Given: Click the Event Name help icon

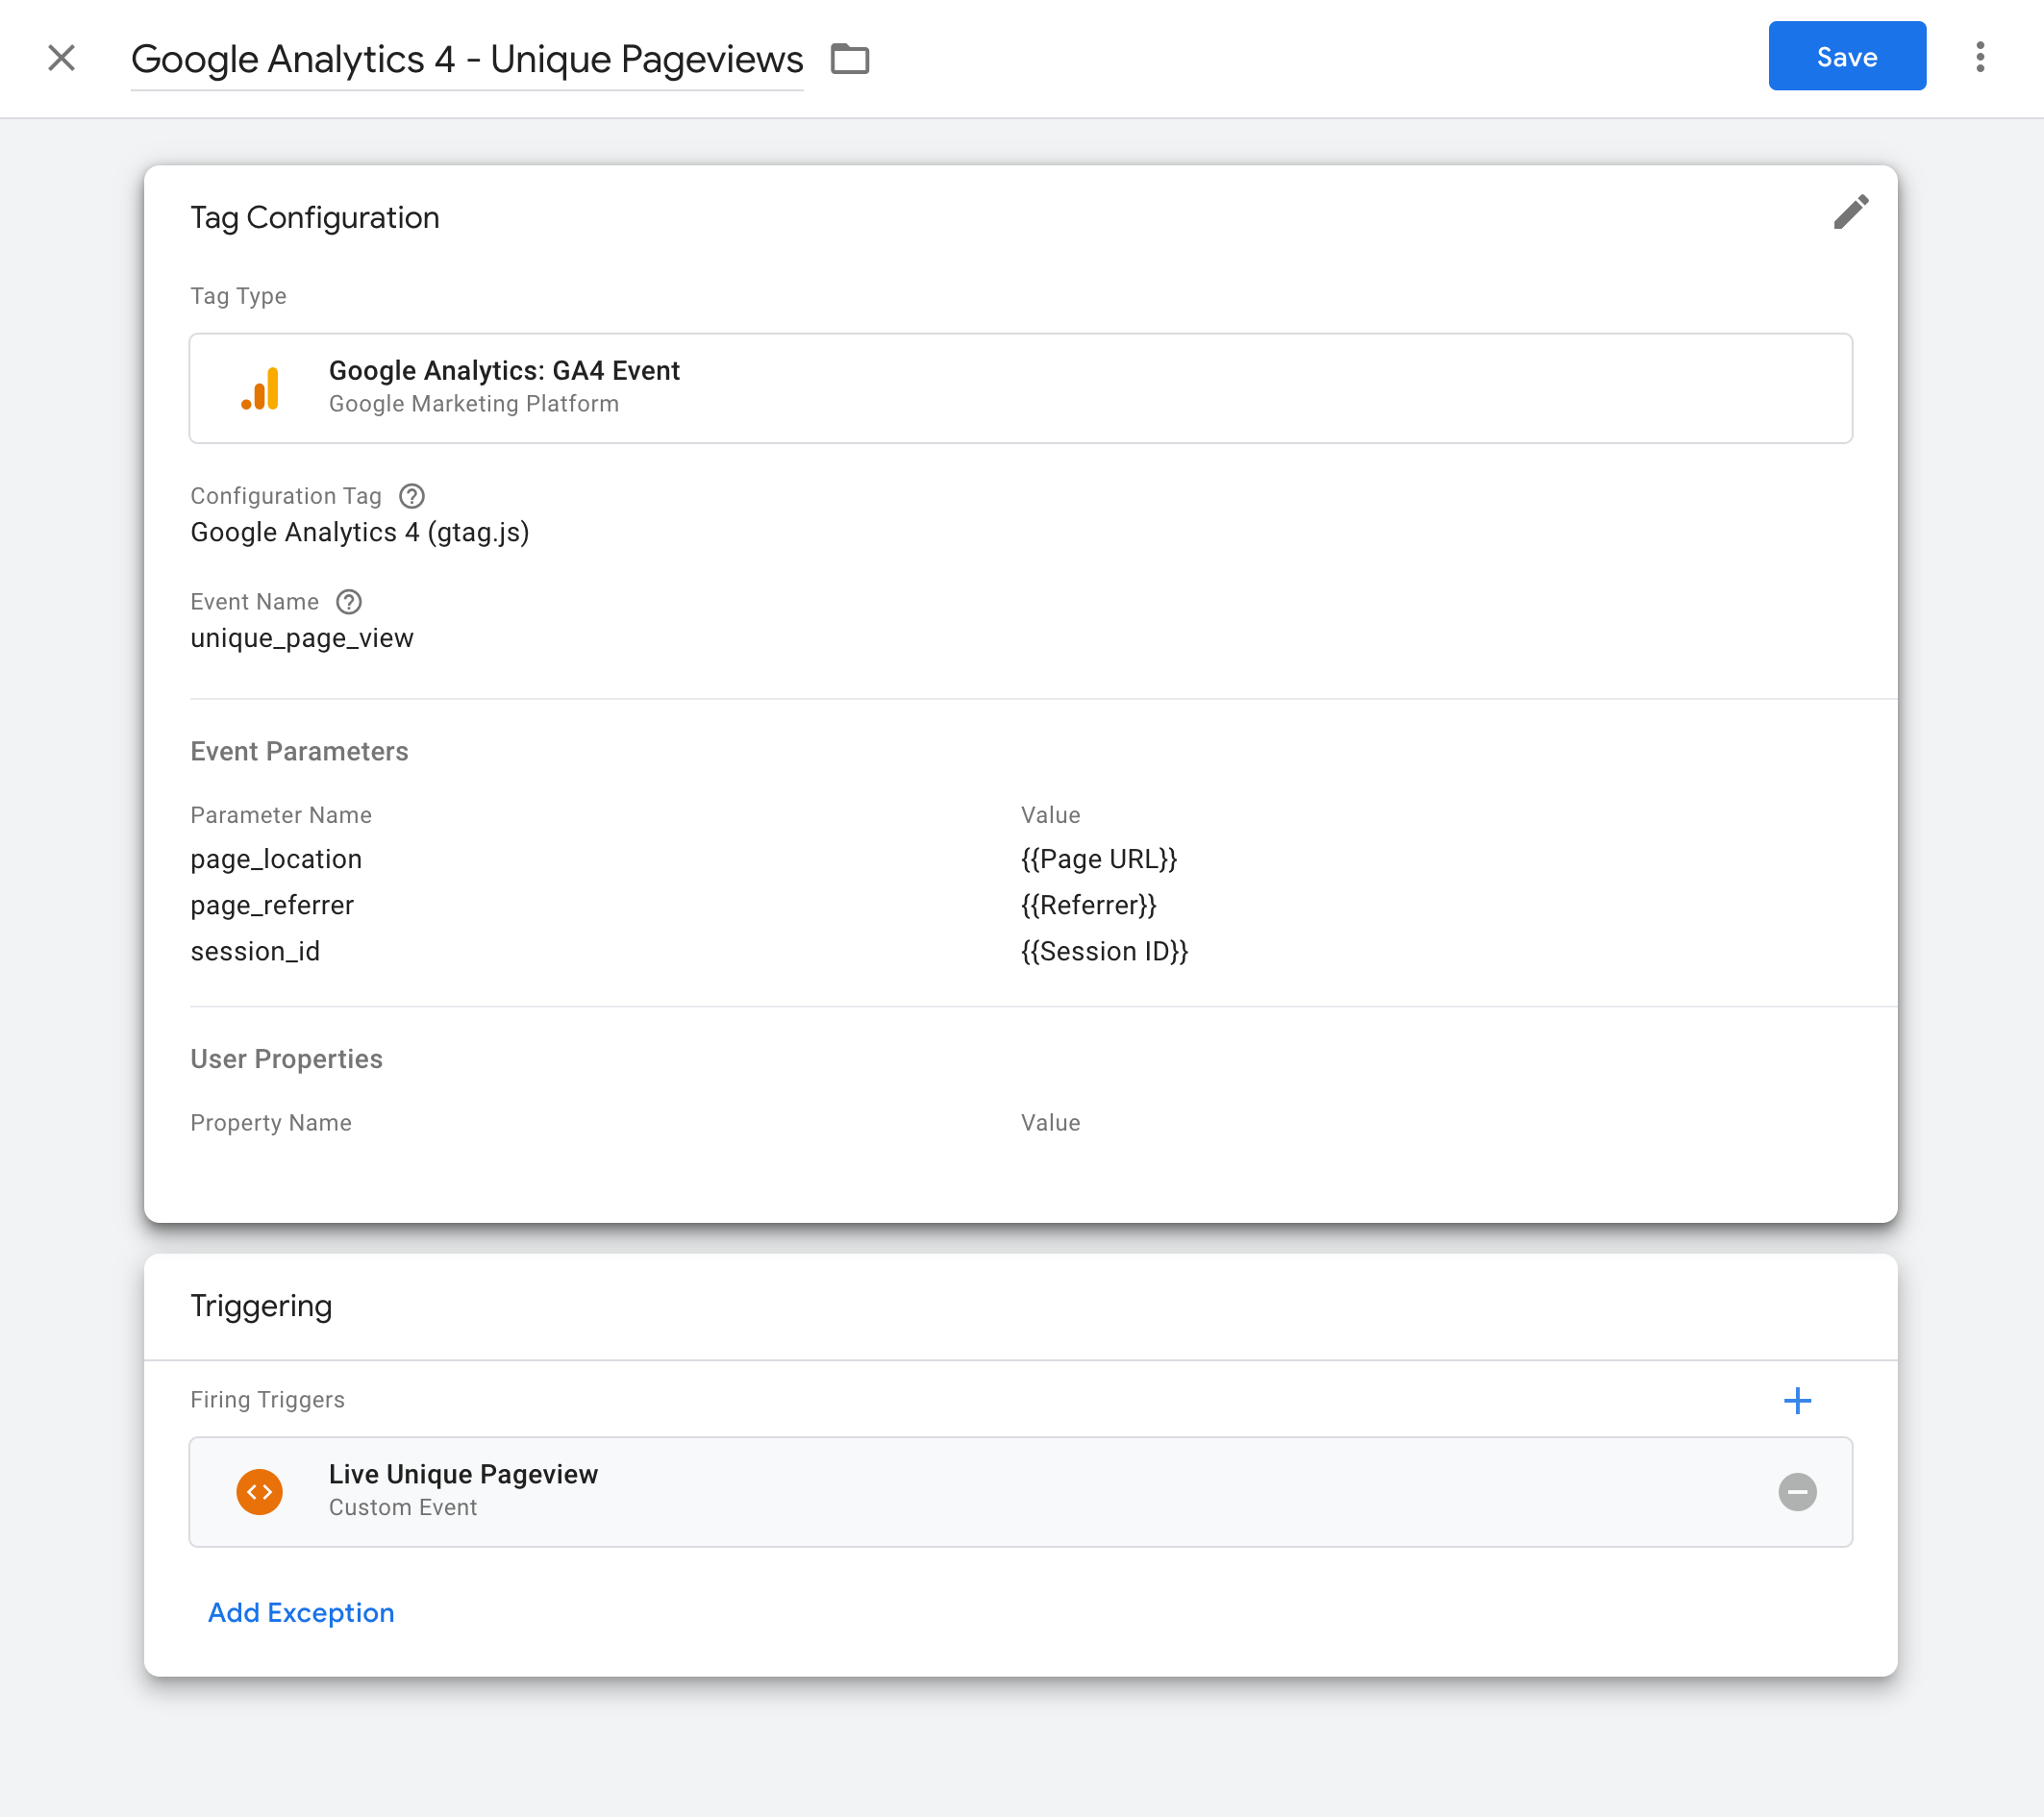Looking at the screenshot, I should click(348, 602).
